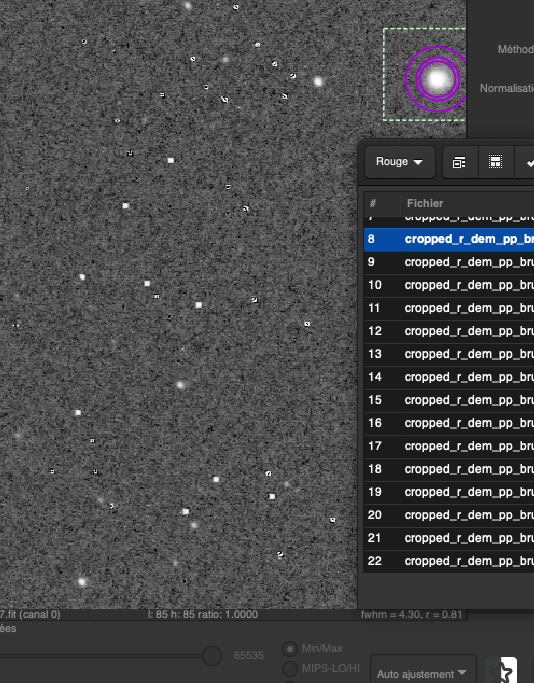Select frame row 15 in the list
This screenshot has width=534, height=683.
tap(449, 400)
